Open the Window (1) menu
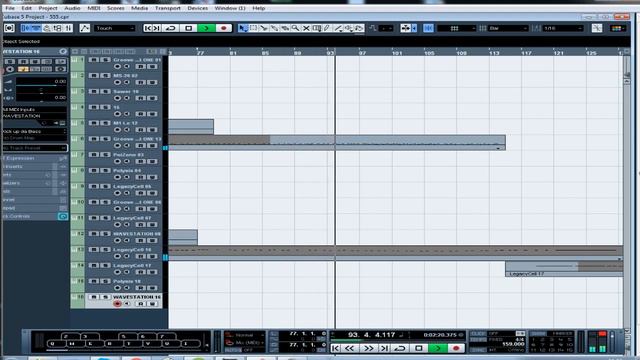This screenshot has height=360, width=640. (x=230, y=8)
